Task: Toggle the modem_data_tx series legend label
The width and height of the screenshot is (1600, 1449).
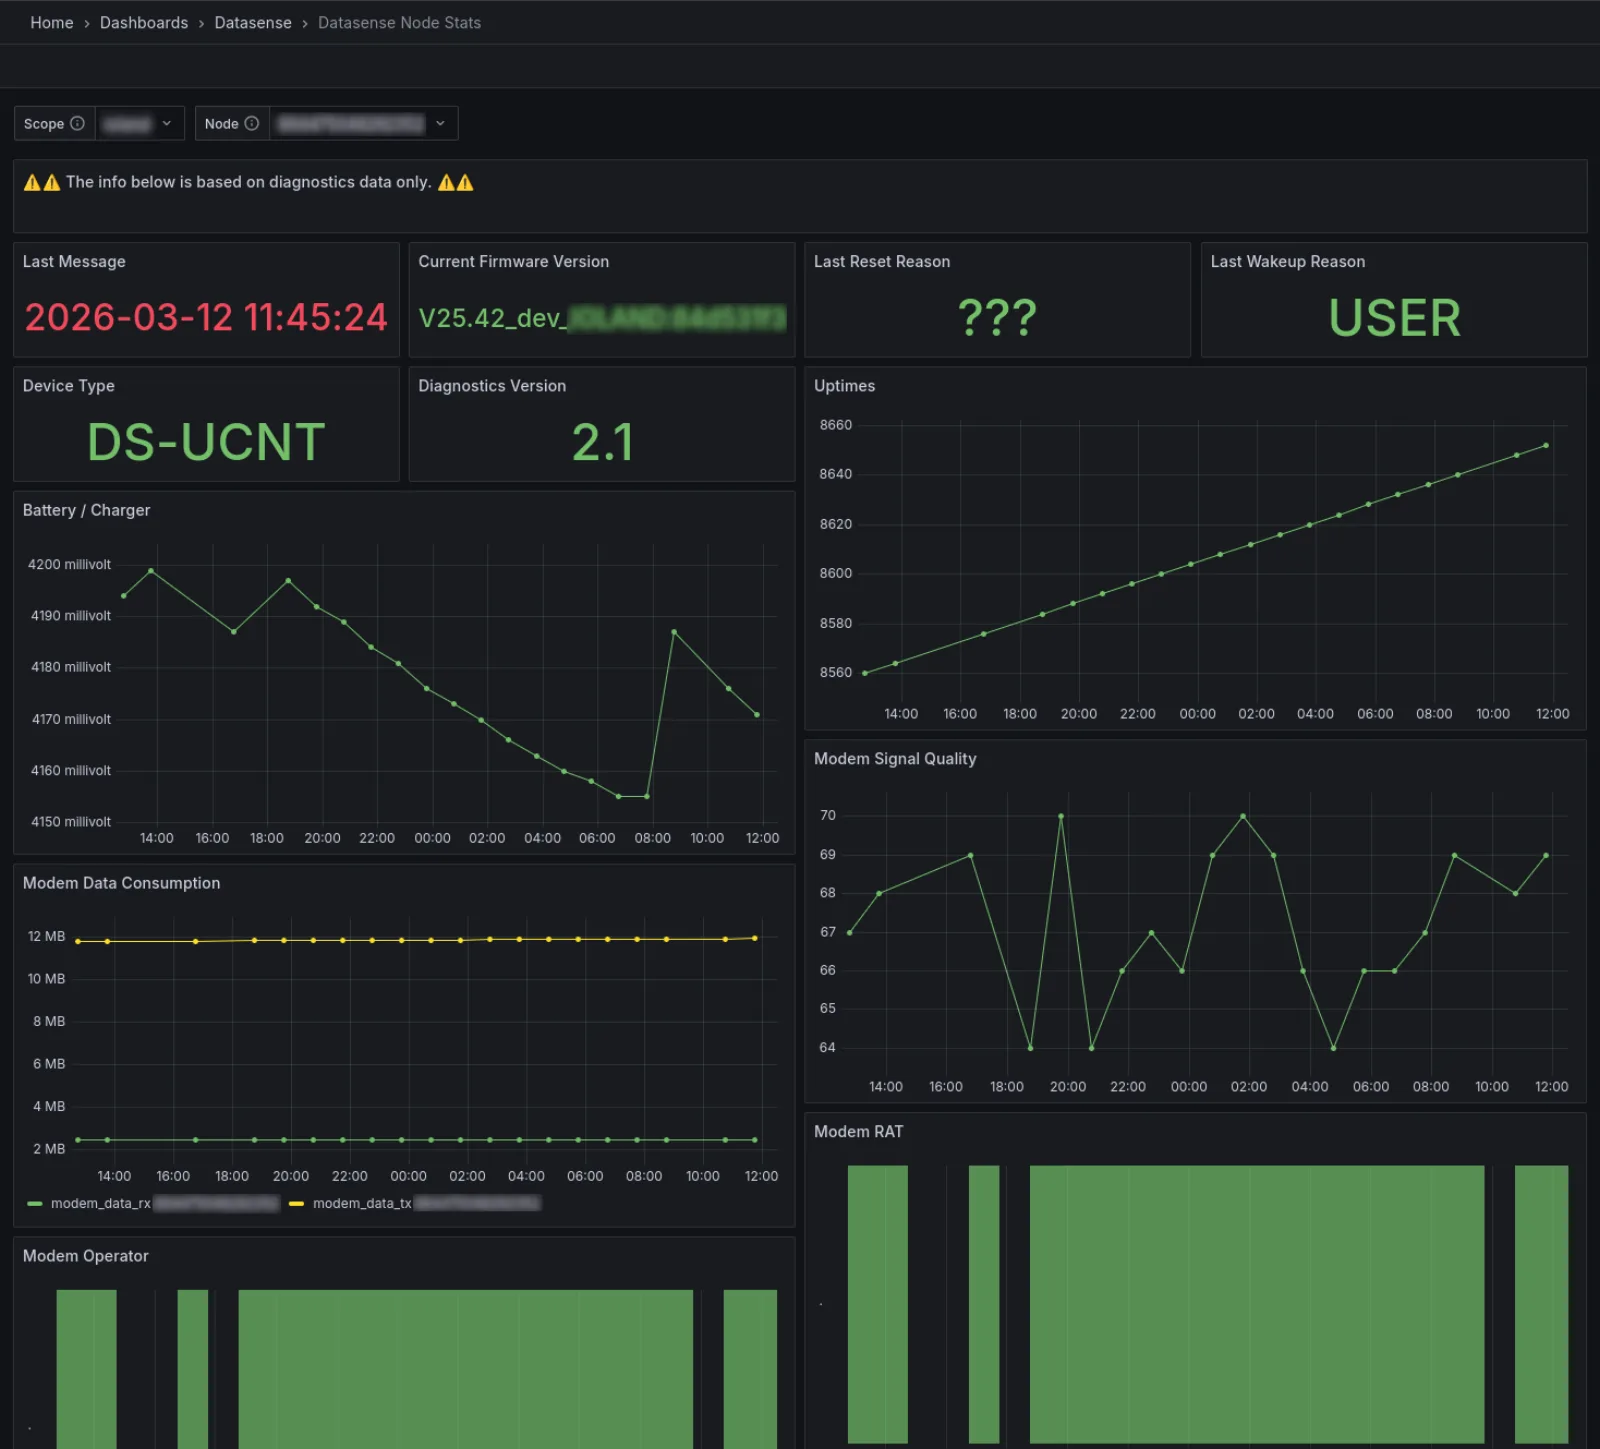Action: [x=427, y=1203]
